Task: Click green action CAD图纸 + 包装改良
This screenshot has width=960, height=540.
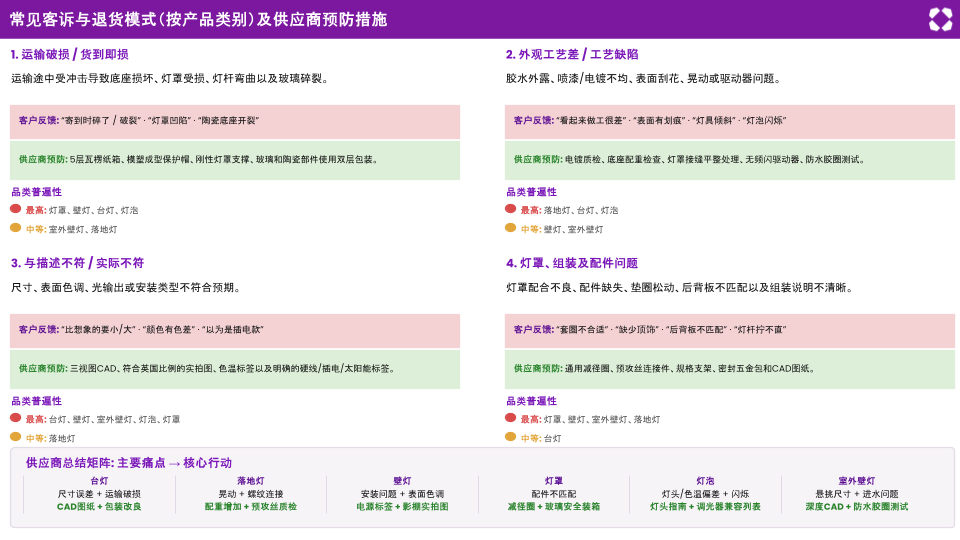Action: (x=99, y=507)
